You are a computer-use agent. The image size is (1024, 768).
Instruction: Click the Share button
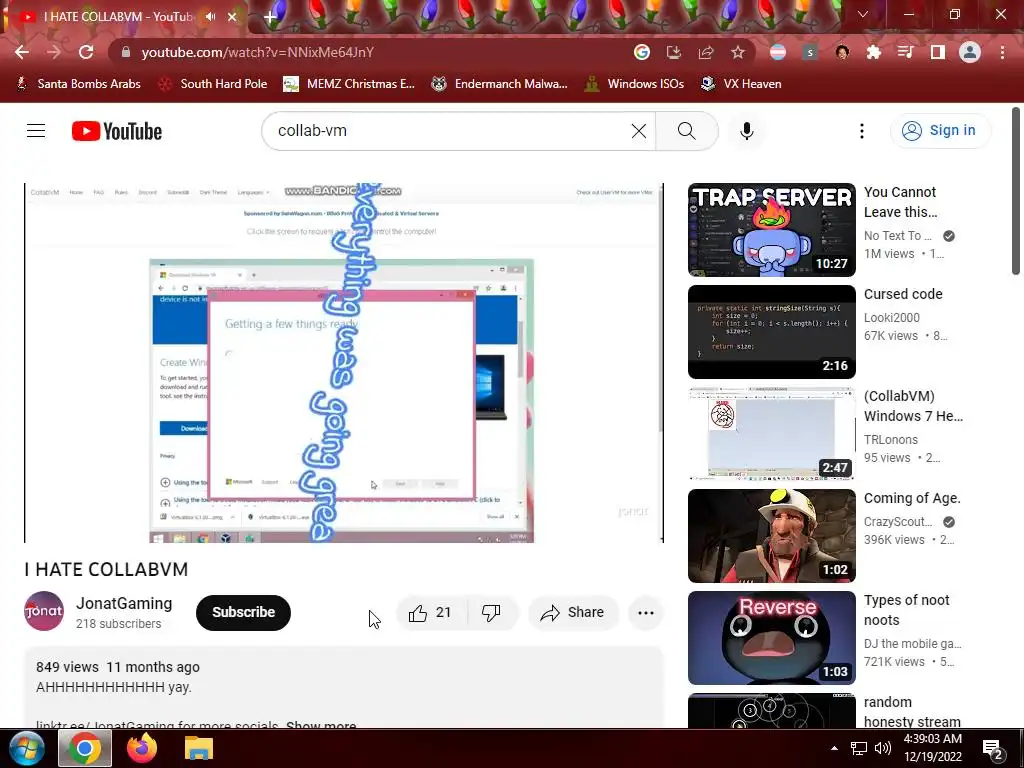572,613
